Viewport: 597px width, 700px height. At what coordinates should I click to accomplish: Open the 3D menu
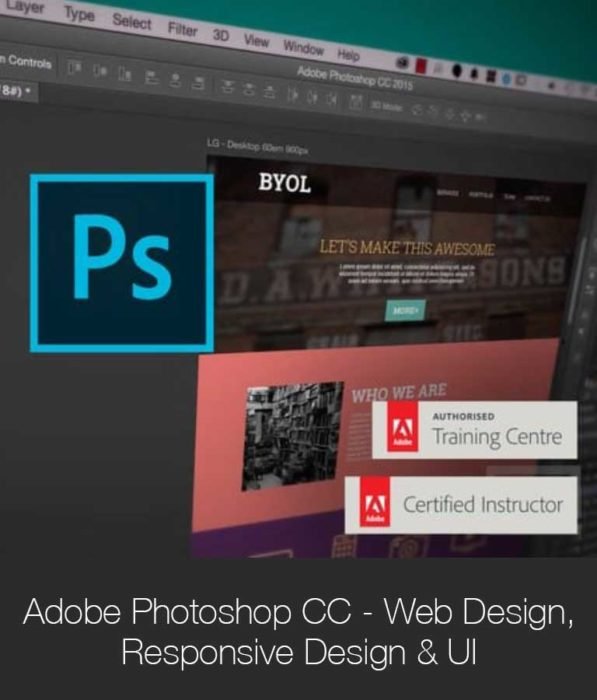(221, 35)
